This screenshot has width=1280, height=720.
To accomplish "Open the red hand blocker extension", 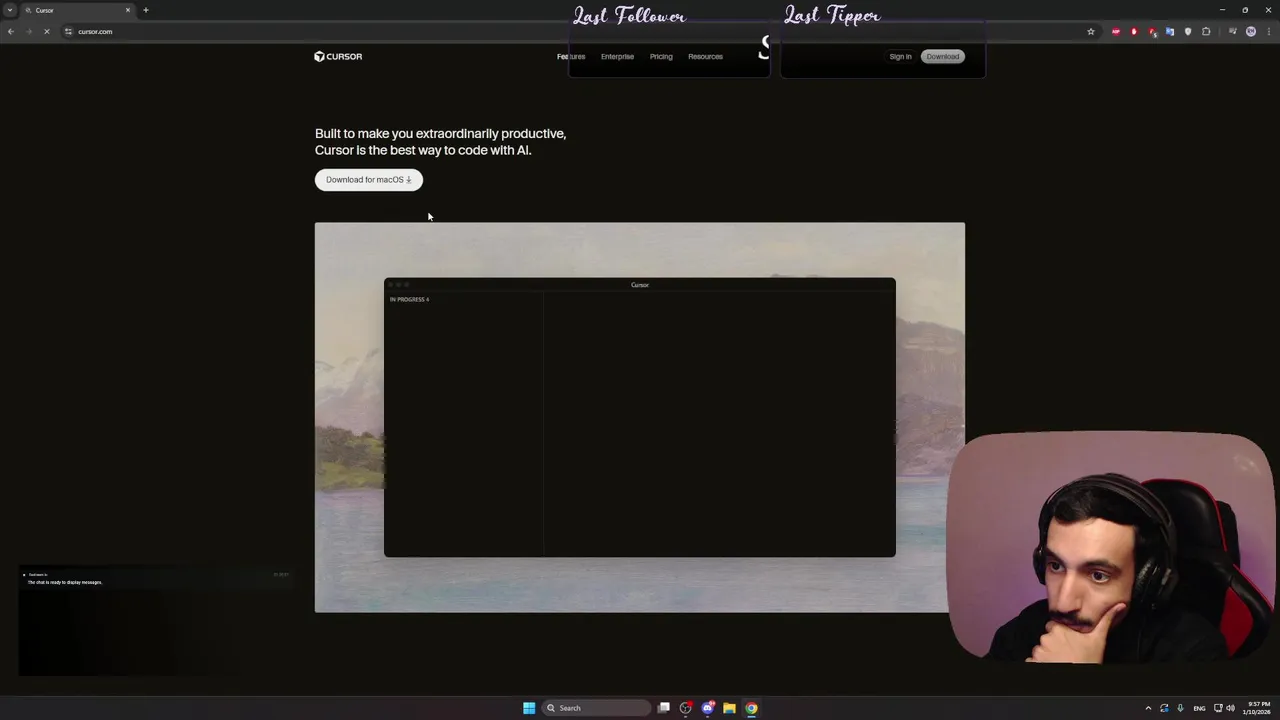I will pos(1134,31).
